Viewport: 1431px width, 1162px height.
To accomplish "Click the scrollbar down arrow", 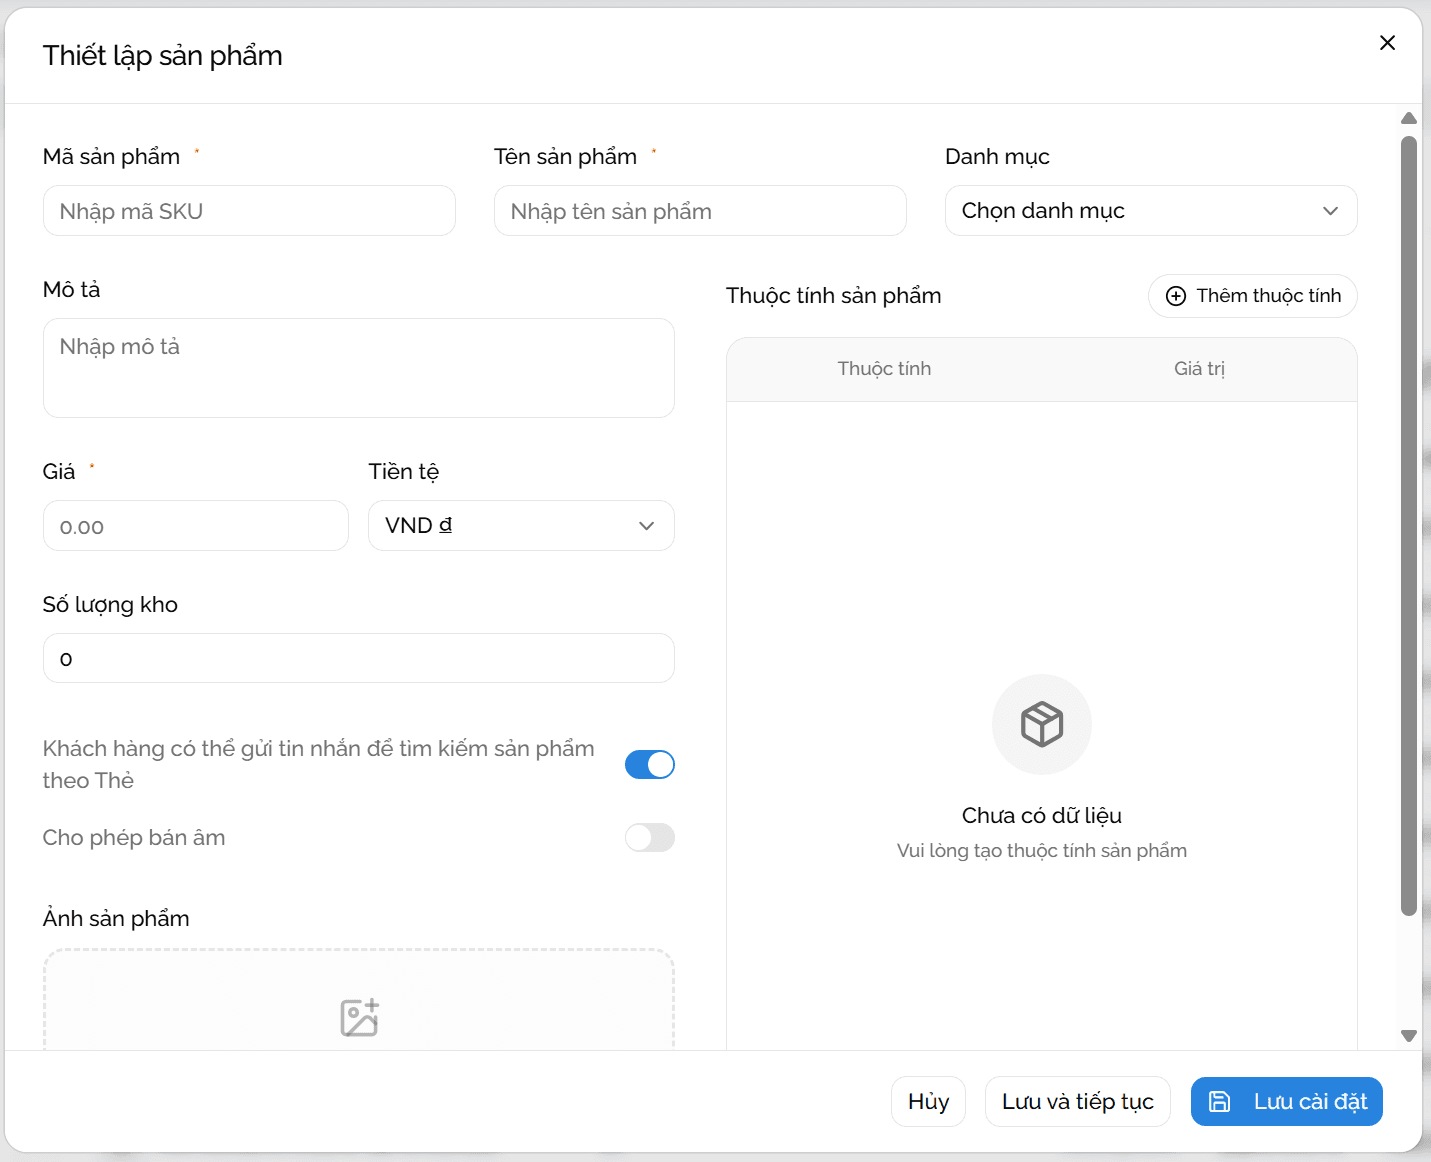I will click(1409, 1036).
